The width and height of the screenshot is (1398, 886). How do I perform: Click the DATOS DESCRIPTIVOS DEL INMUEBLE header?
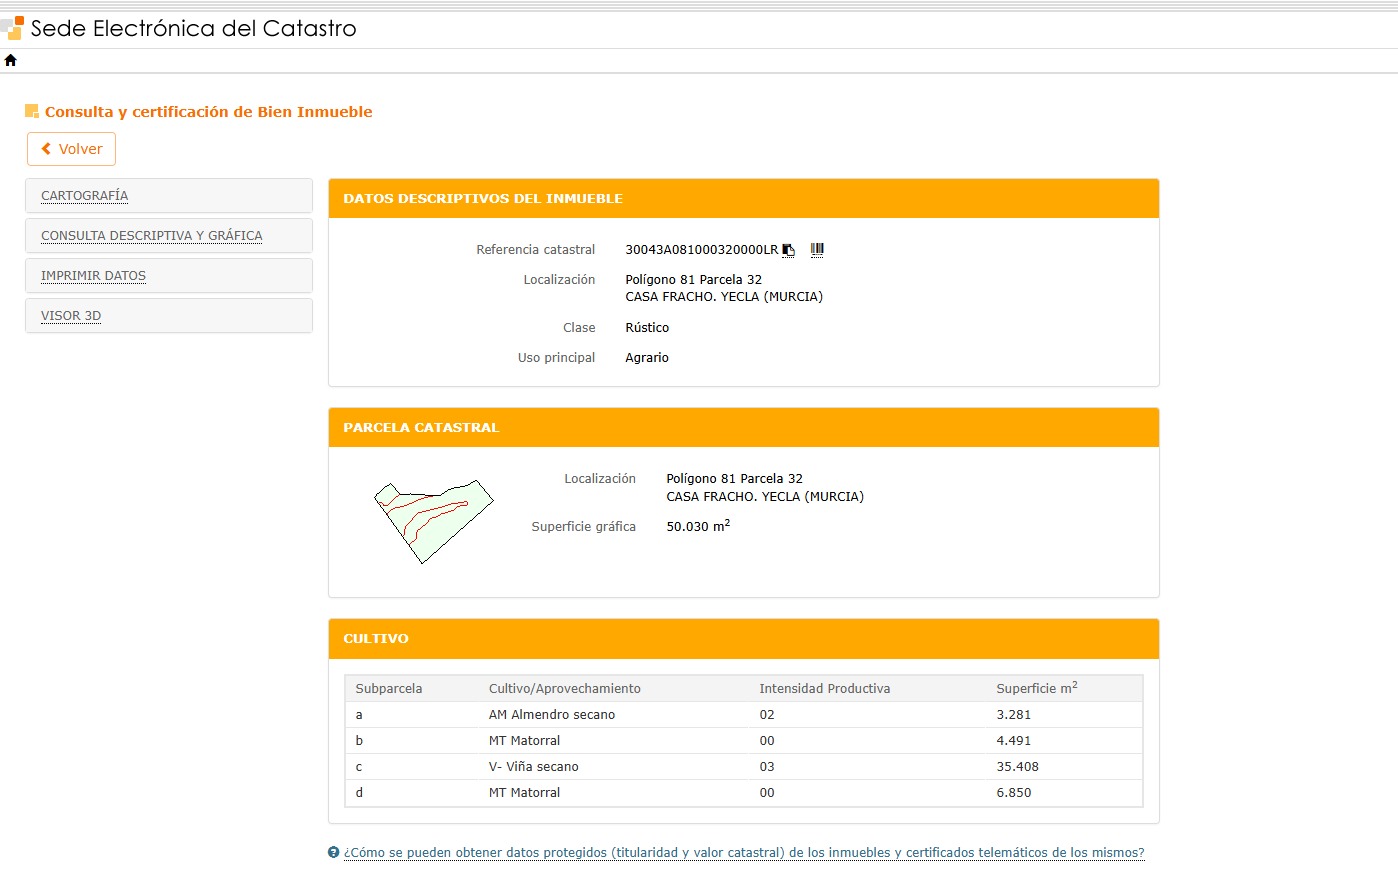(x=744, y=199)
